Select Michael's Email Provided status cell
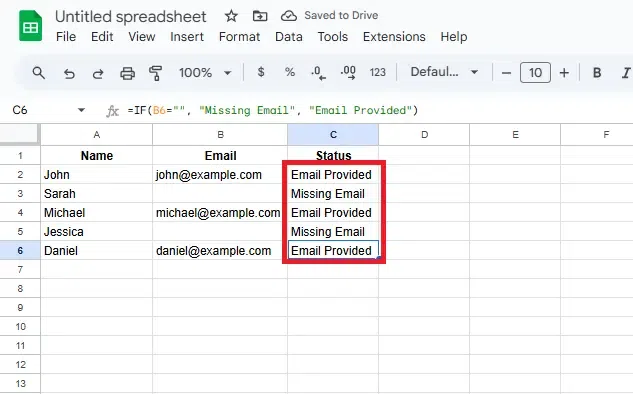633x394 pixels. 333,212
